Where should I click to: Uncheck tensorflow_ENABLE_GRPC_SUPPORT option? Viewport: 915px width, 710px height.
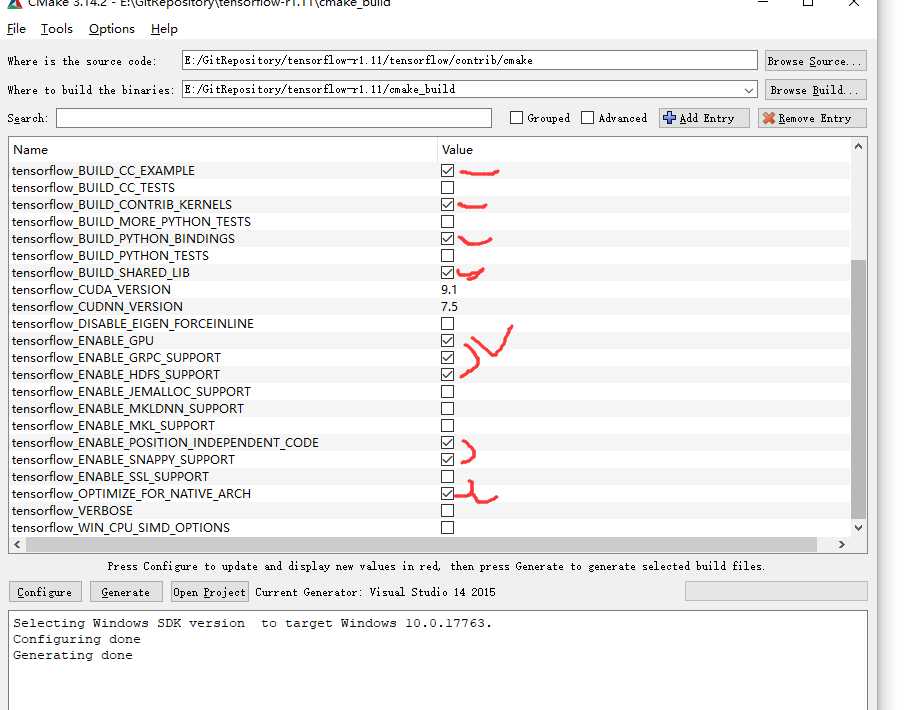click(x=448, y=357)
